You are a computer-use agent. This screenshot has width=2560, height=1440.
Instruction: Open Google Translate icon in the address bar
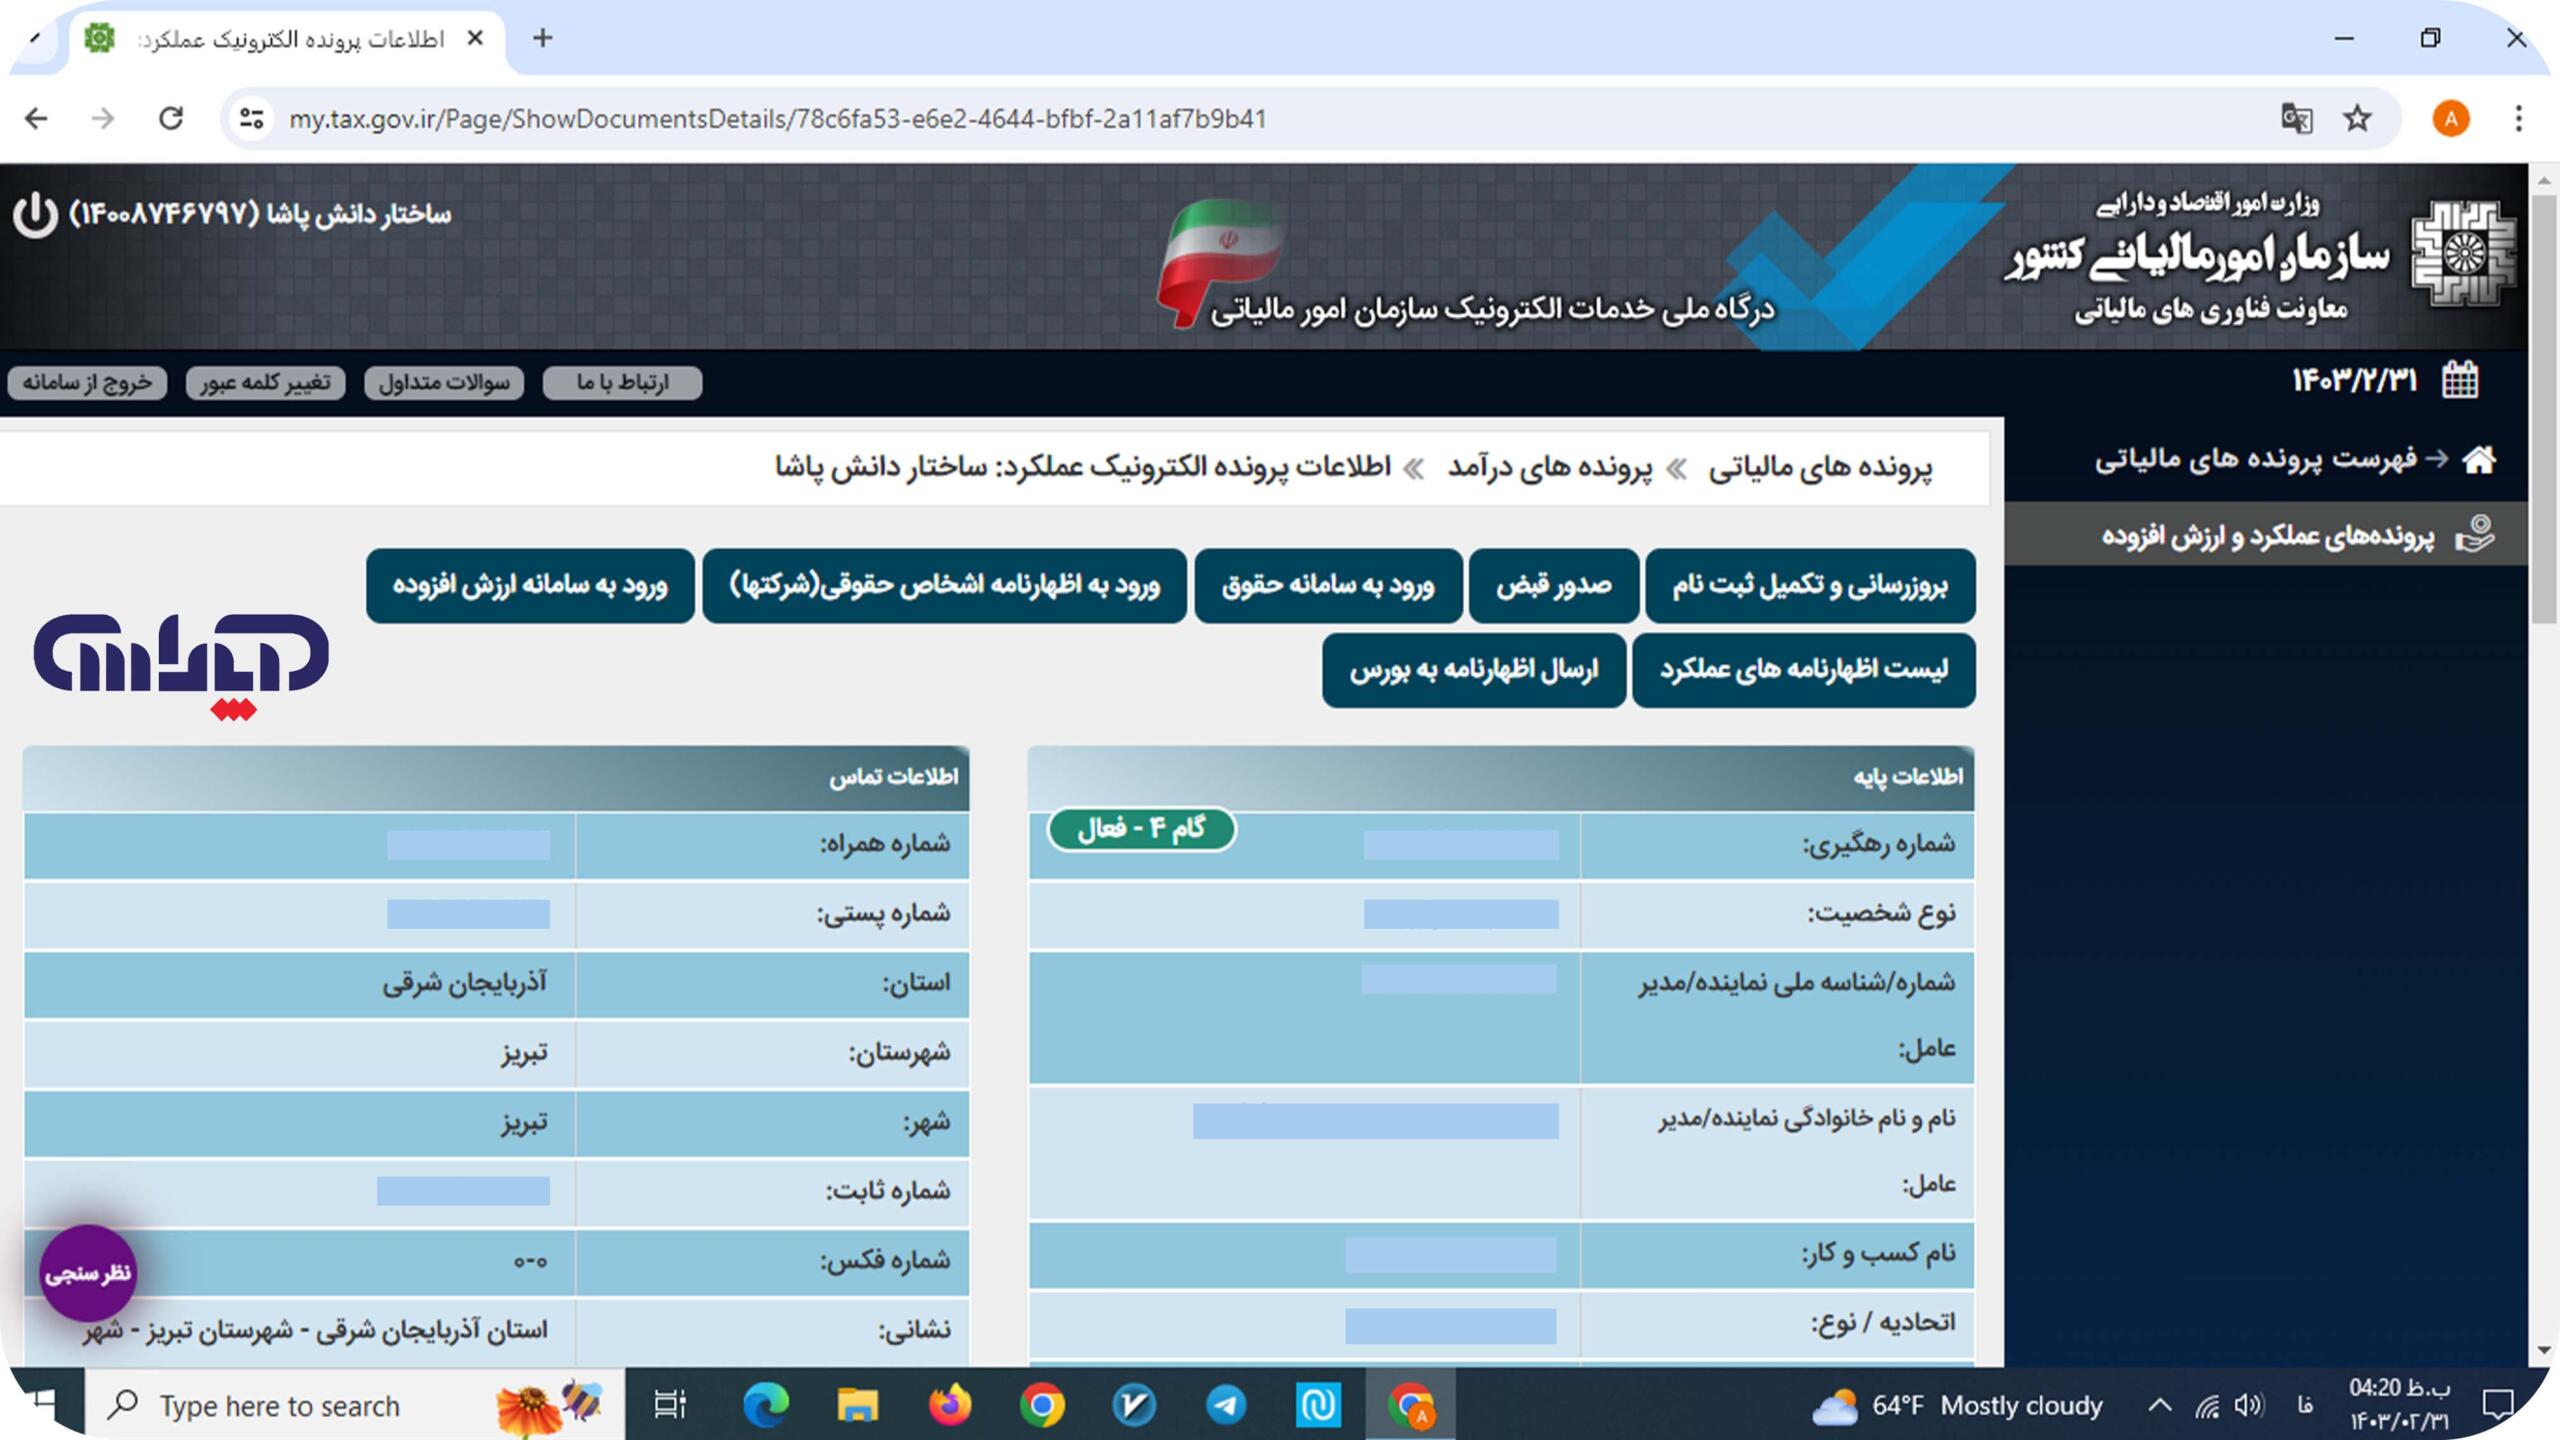(2297, 118)
